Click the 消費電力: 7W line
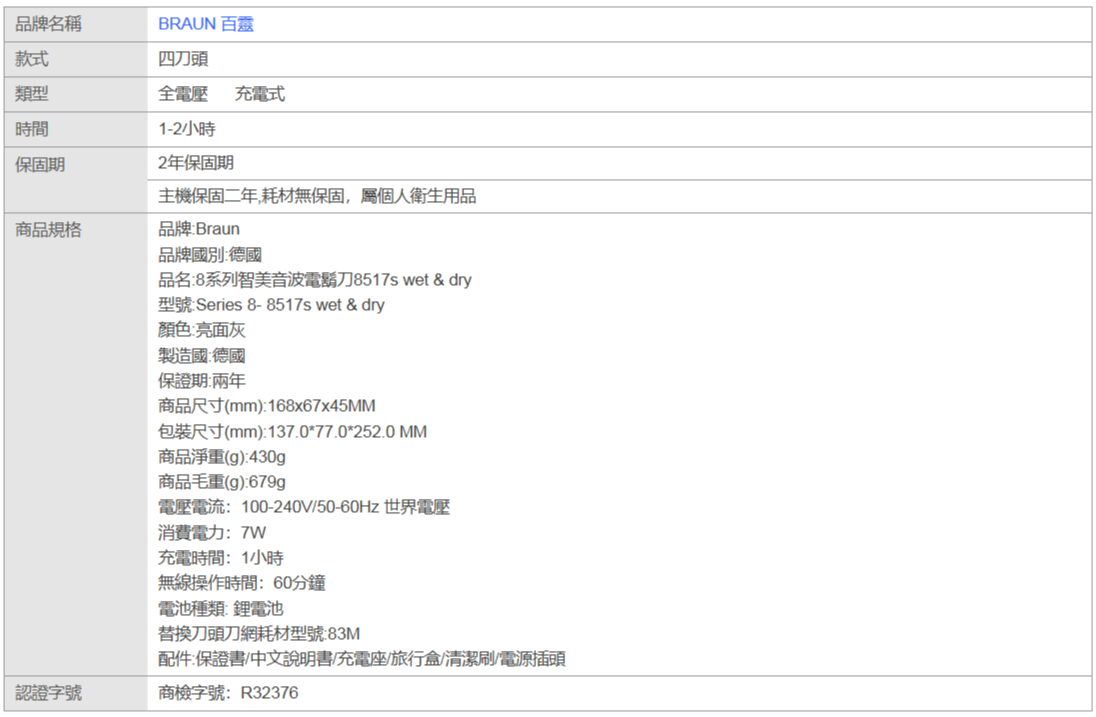 (212, 533)
